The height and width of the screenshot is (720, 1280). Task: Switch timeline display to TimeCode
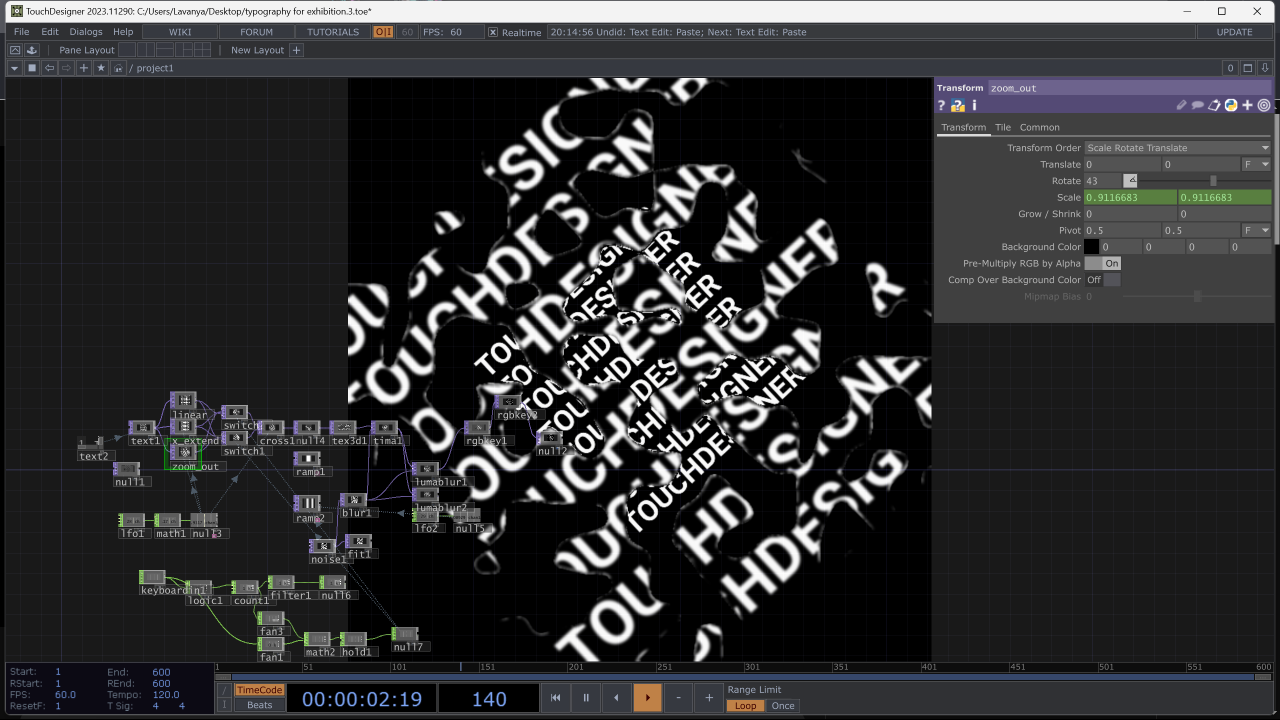(x=259, y=690)
